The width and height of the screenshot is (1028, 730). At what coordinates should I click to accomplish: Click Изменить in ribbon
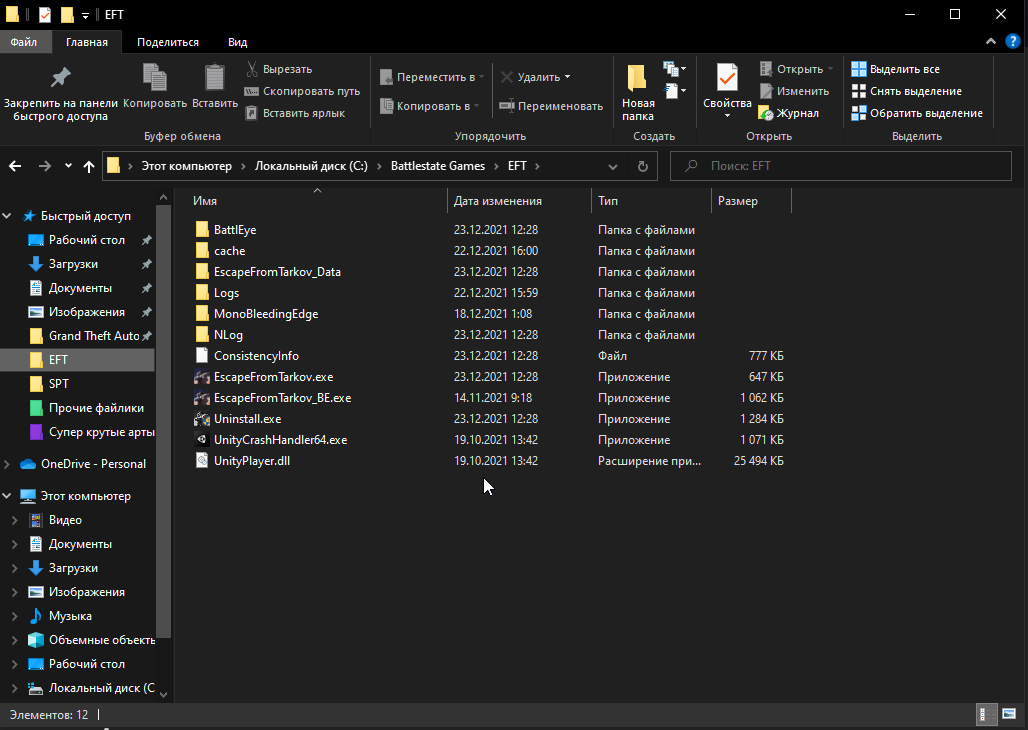pyautogui.click(x=794, y=91)
